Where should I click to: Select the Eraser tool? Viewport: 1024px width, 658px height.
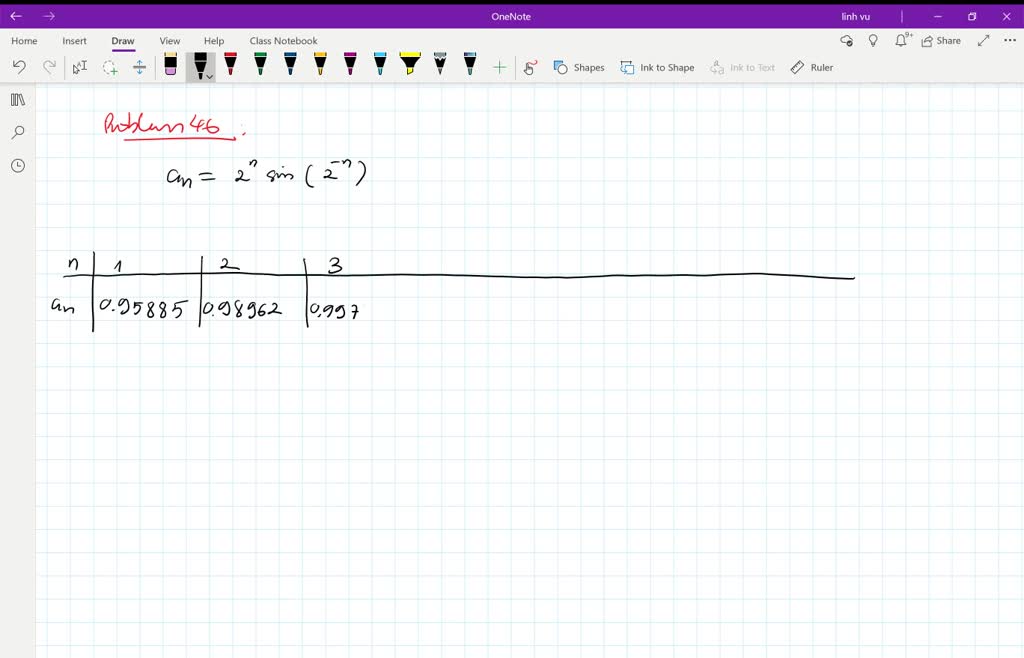(170, 67)
